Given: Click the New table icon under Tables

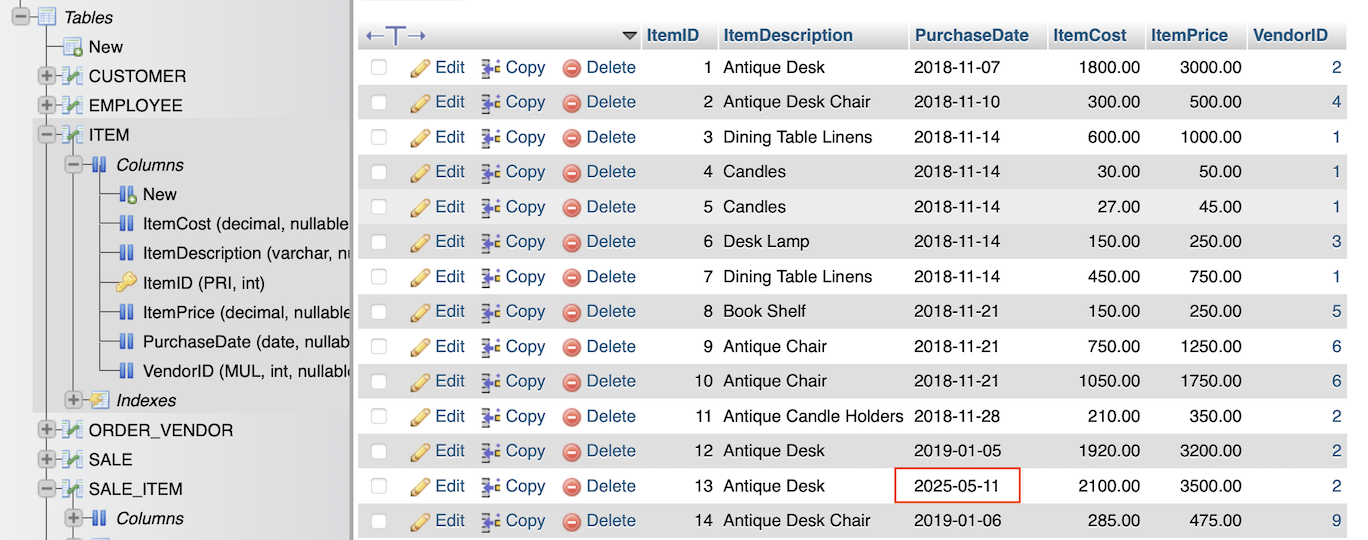Looking at the screenshot, I should 73,47.
